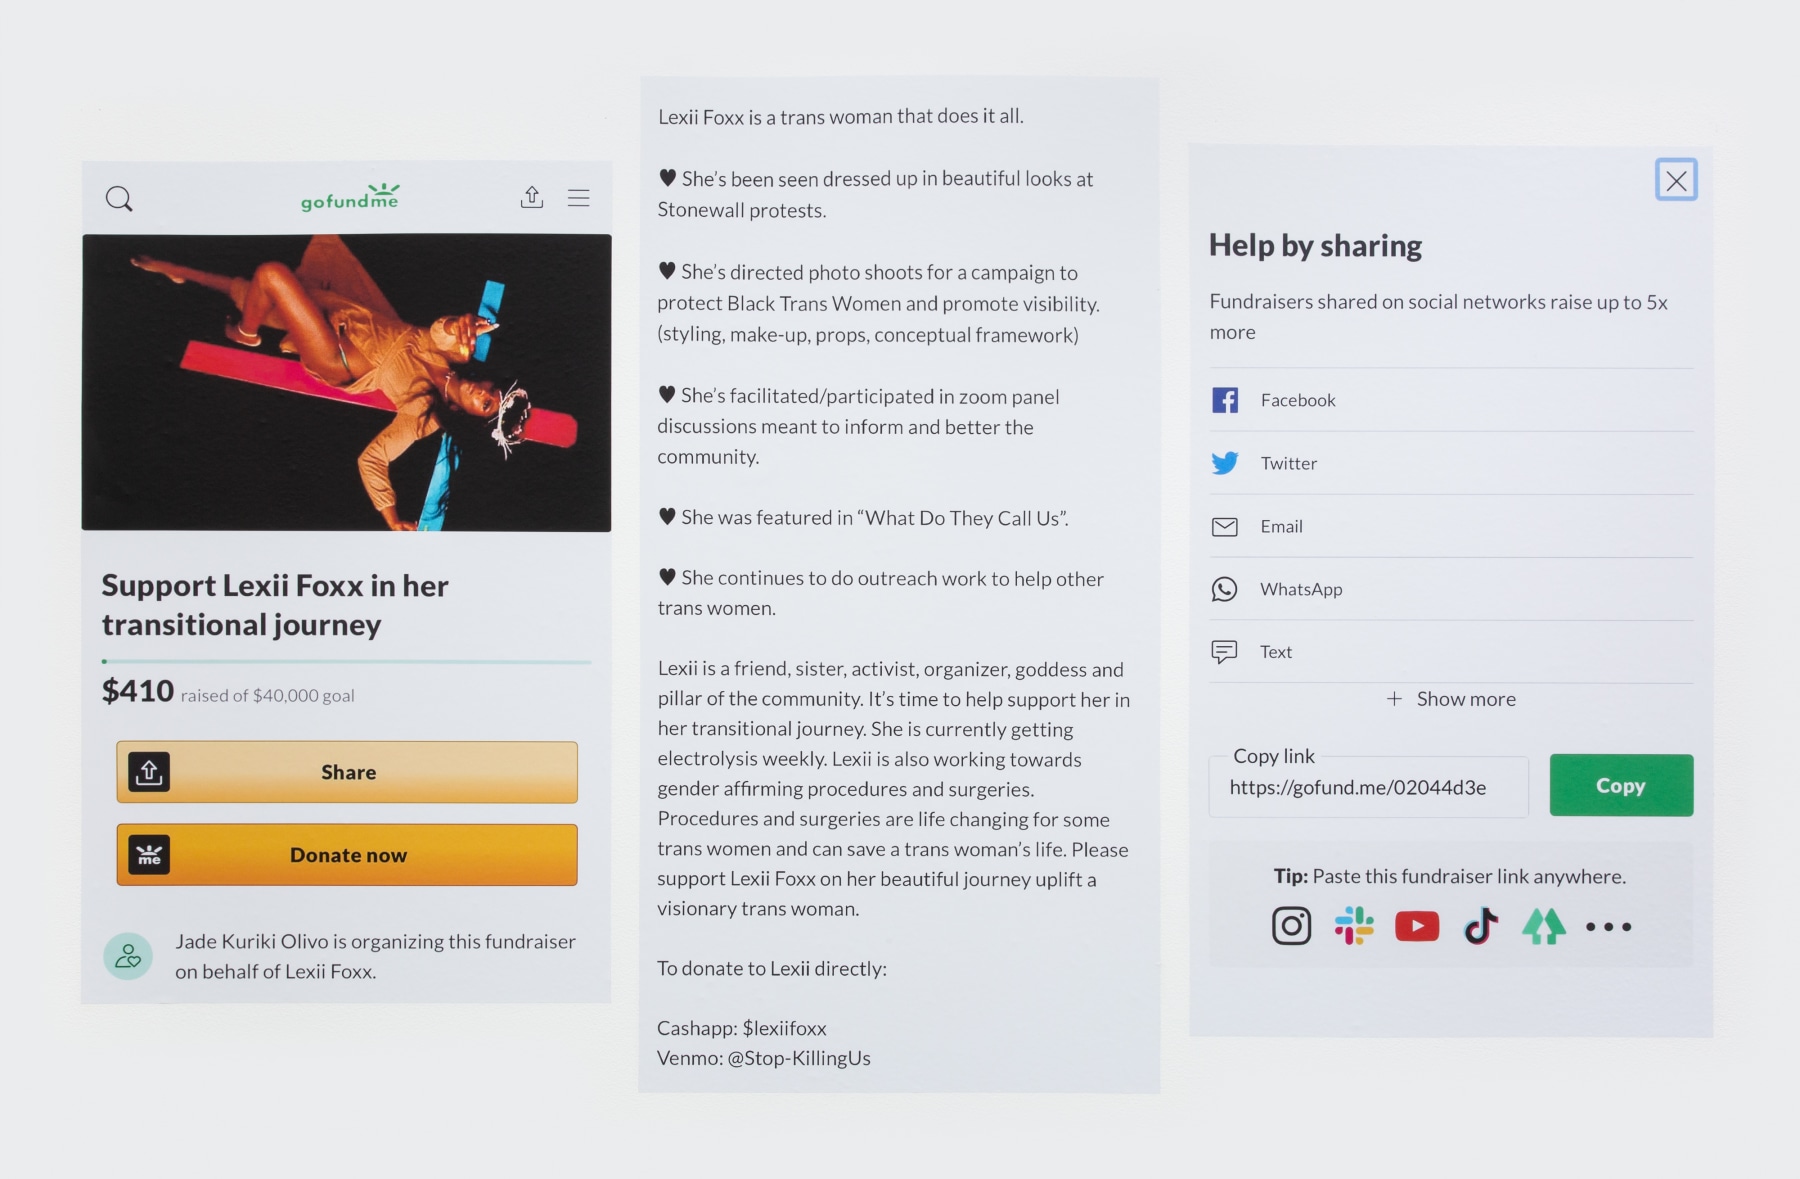
Task: Go to the gofundme logo homepage
Action: [350, 197]
